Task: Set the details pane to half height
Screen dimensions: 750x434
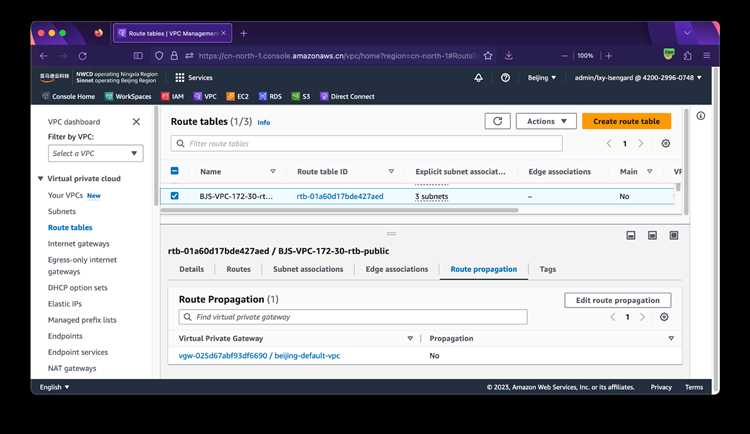Action: tap(652, 235)
